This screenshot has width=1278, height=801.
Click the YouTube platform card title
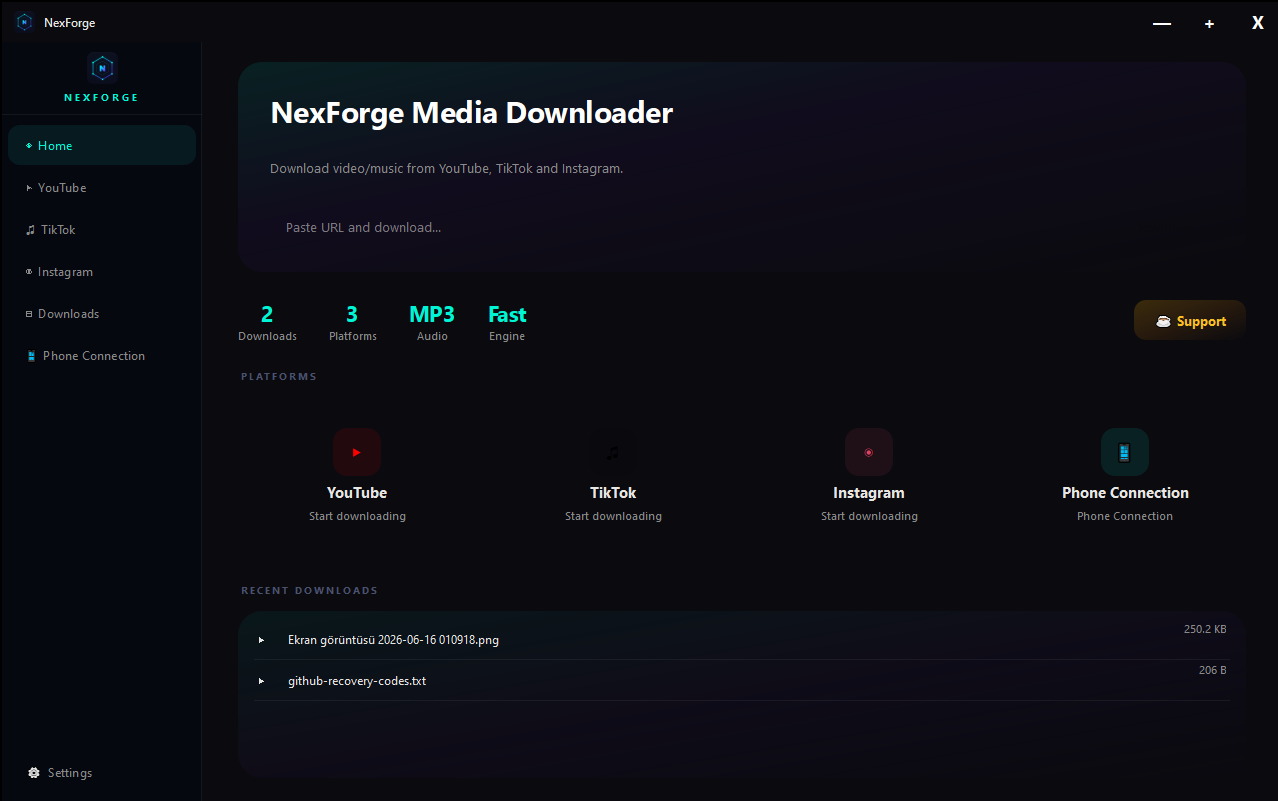[x=357, y=493]
